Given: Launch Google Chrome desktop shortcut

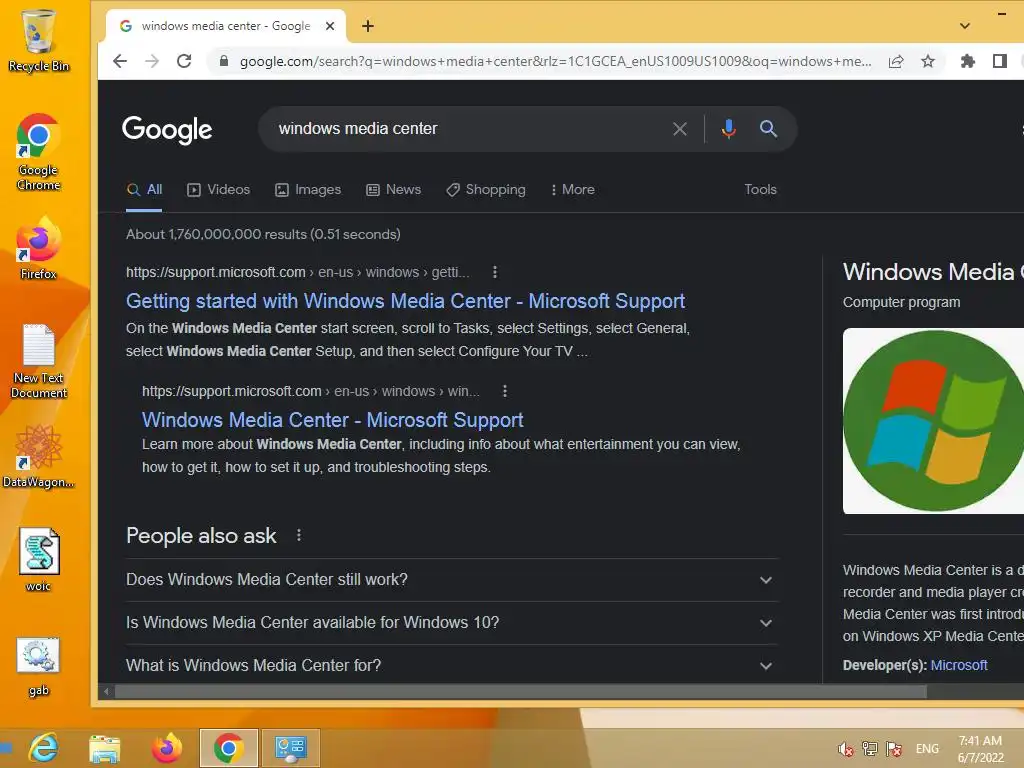Looking at the screenshot, I should pos(39,152).
